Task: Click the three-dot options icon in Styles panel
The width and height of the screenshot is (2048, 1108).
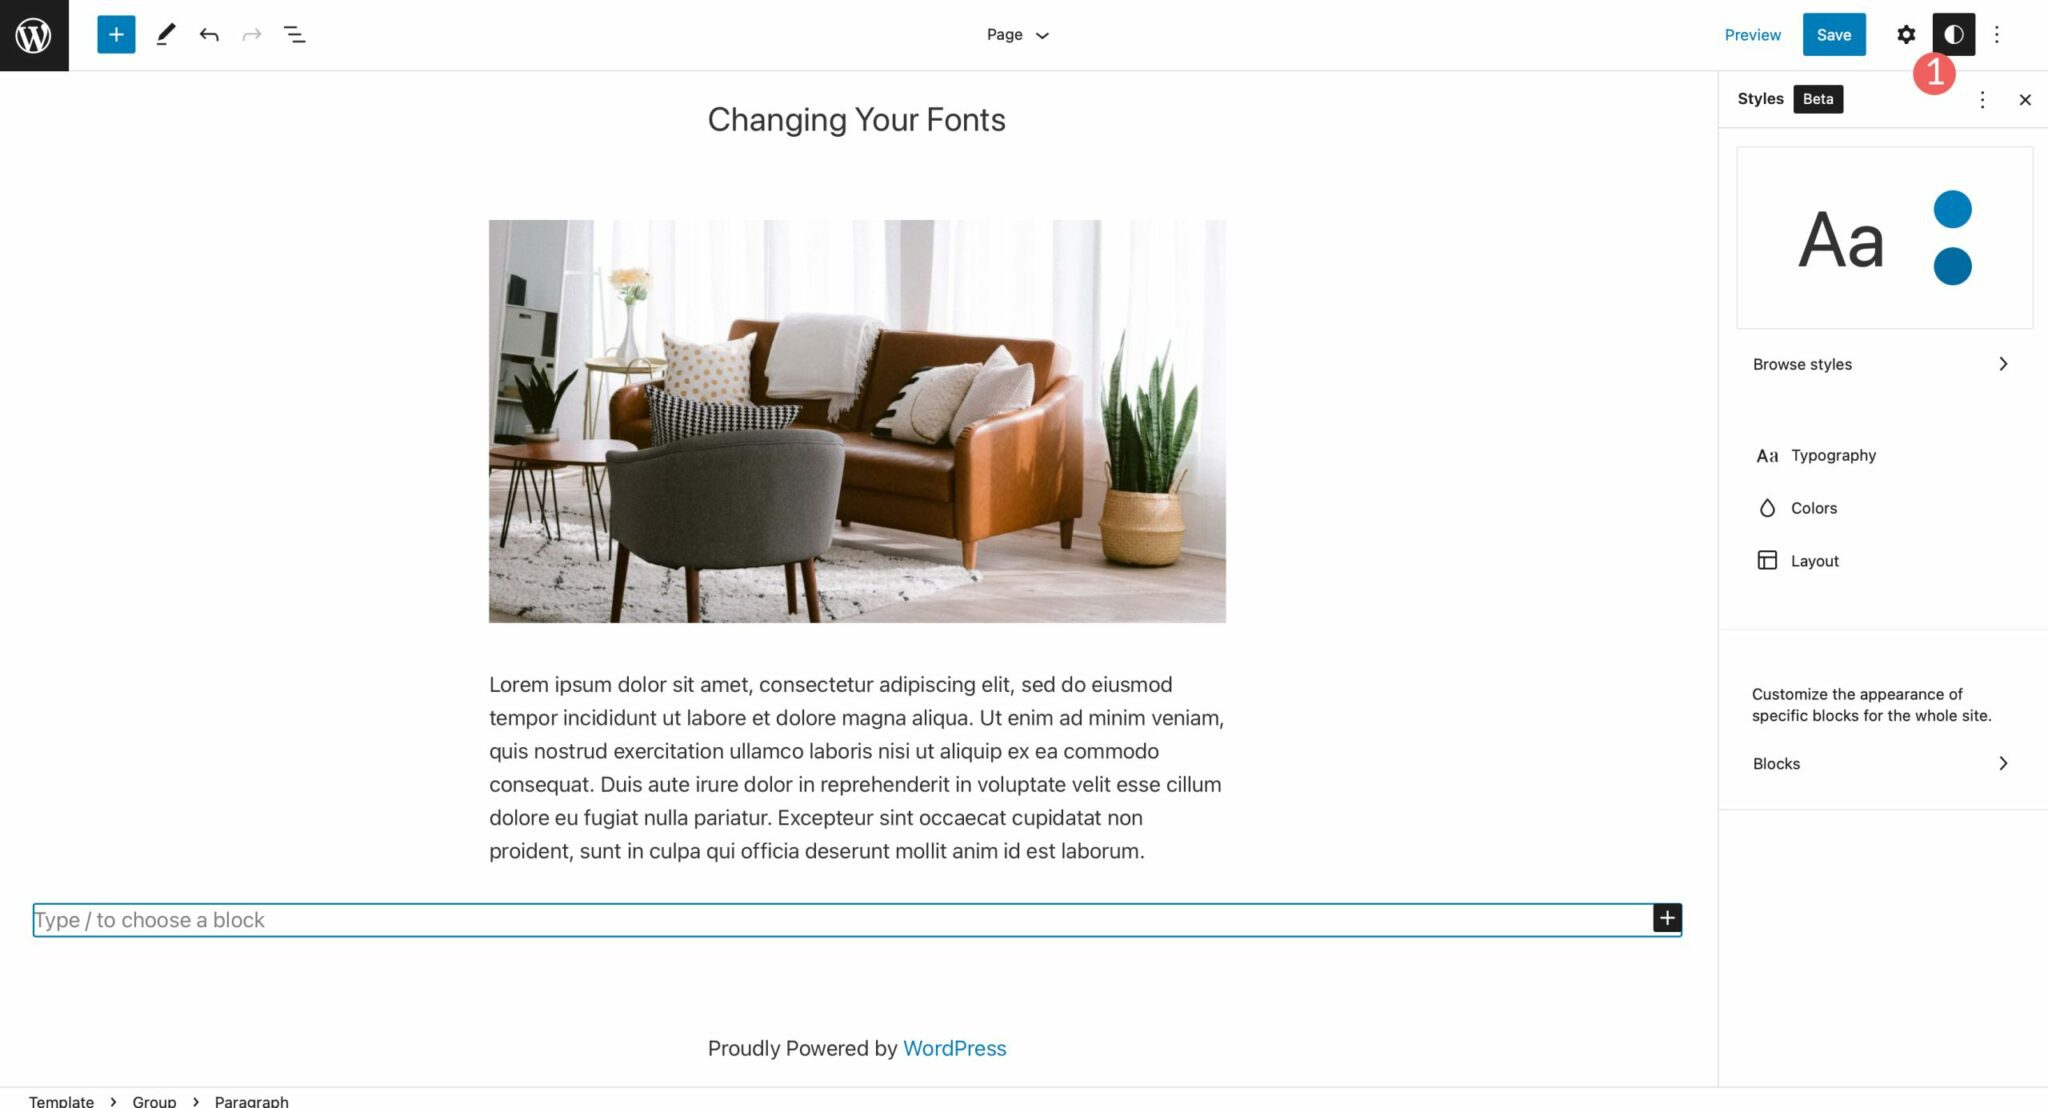Action: coord(1983,98)
